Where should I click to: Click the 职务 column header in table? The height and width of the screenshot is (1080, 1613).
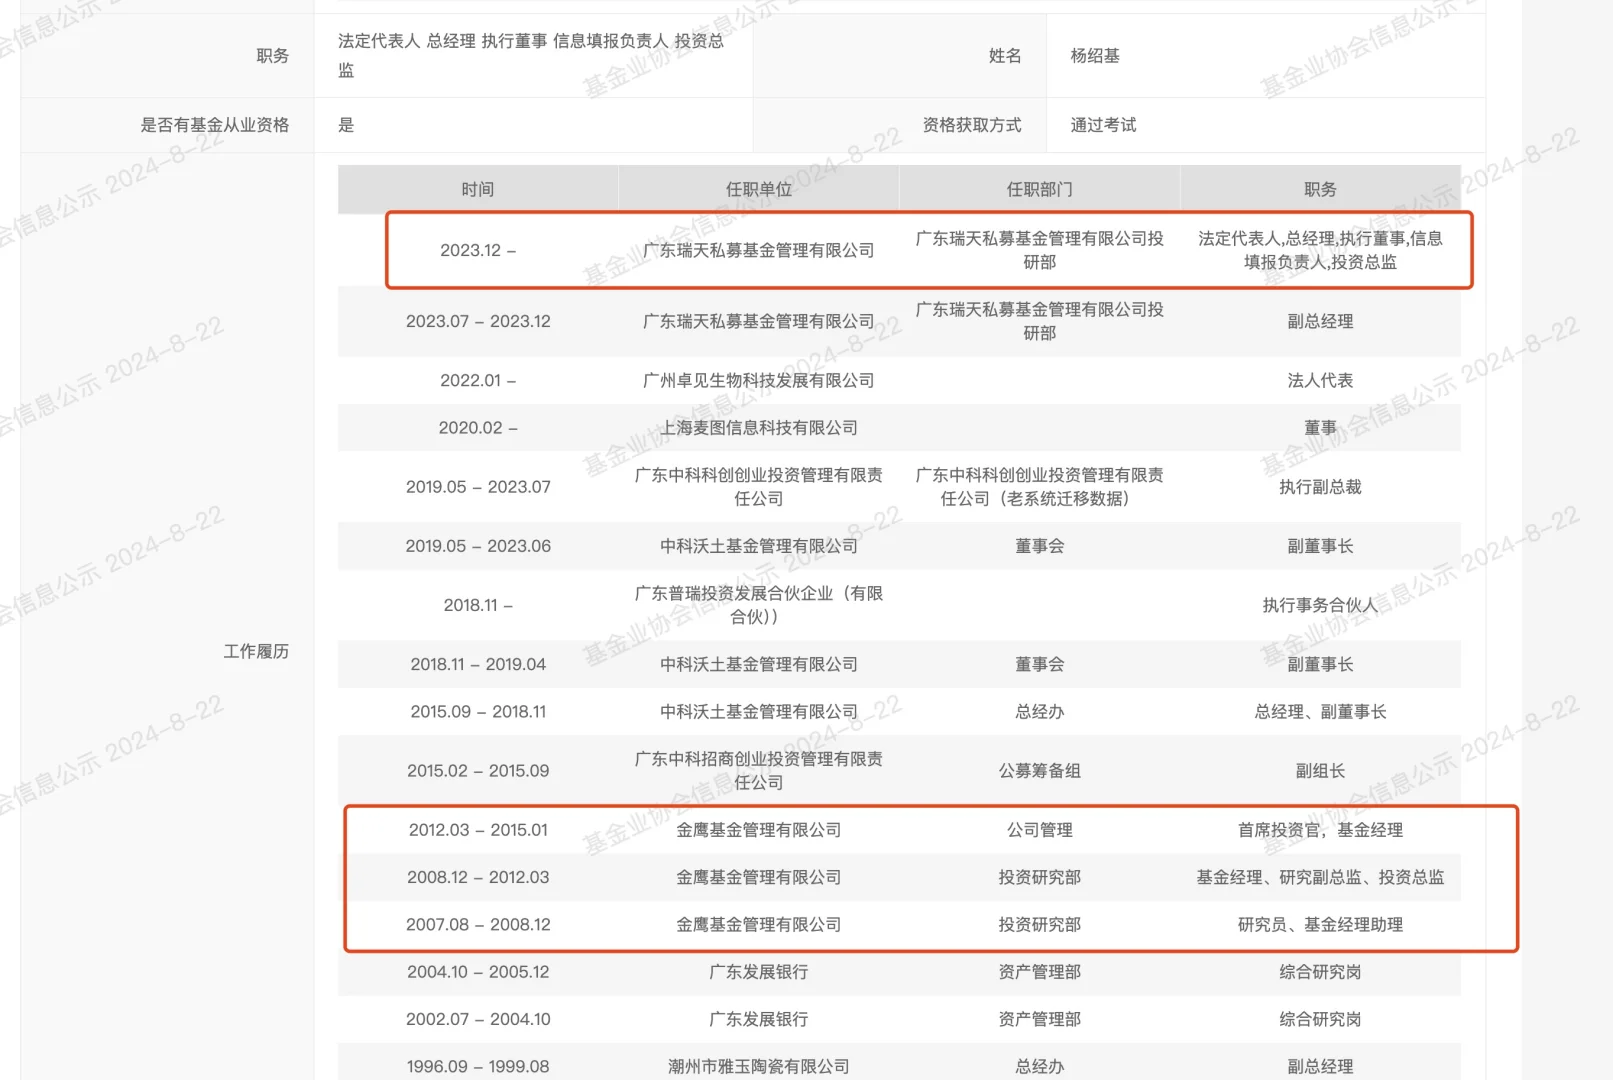coord(1320,189)
